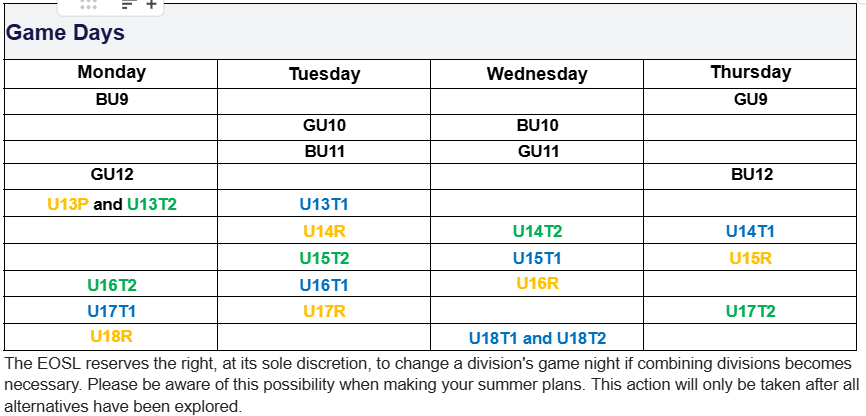Image resolution: width=866 pixels, height=416 pixels.
Task: Click the plus add icon
Action: point(151,5)
